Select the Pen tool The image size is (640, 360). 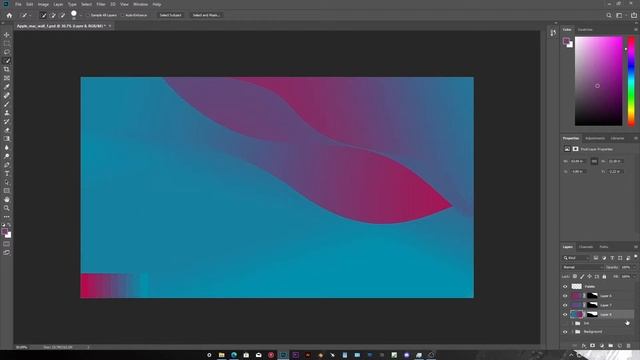[x=7, y=165]
